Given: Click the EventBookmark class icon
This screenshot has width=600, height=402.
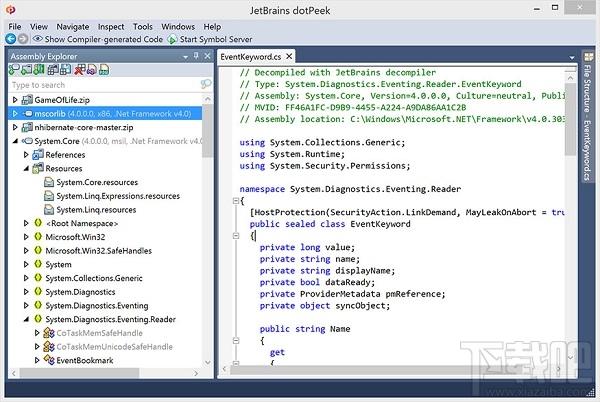Looking at the screenshot, I should click(49, 360).
